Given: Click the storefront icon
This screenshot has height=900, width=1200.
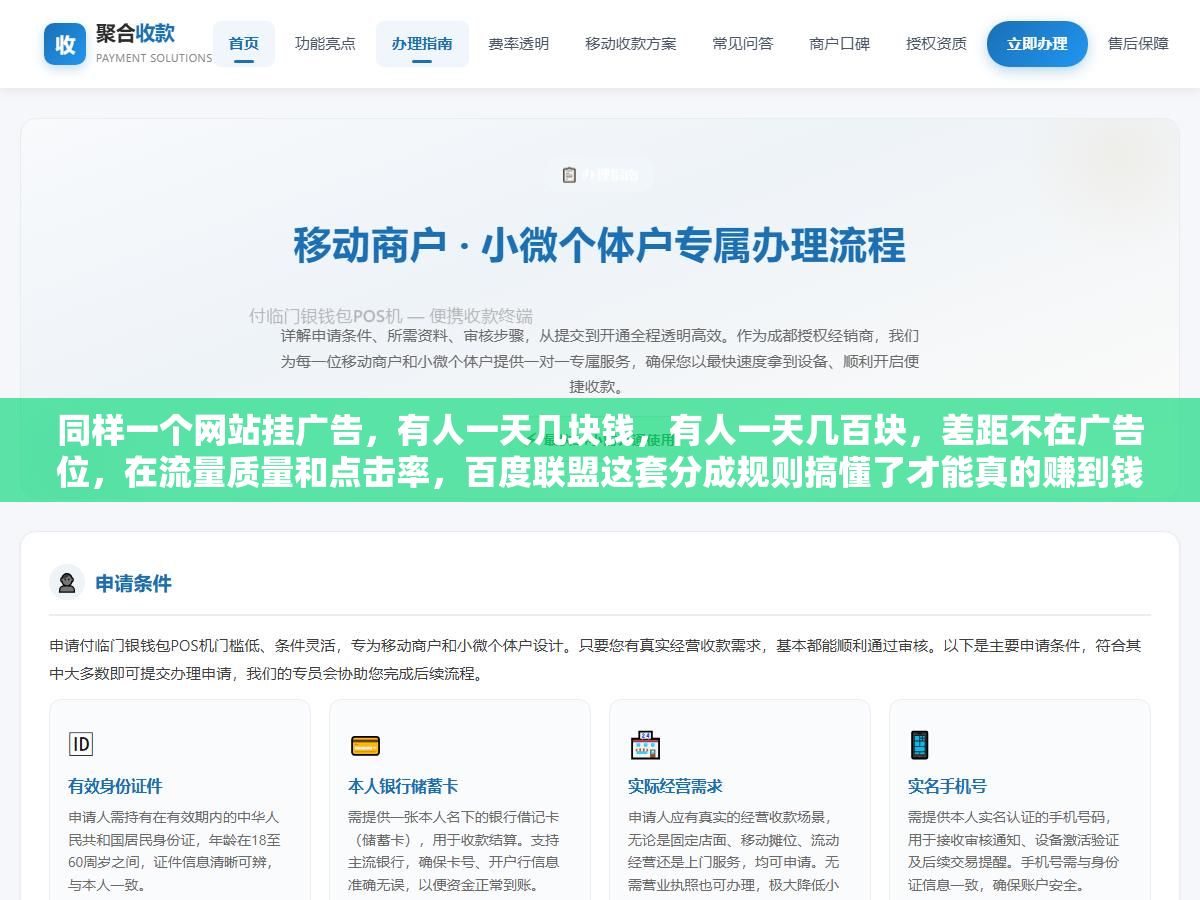Looking at the screenshot, I should [x=645, y=745].
